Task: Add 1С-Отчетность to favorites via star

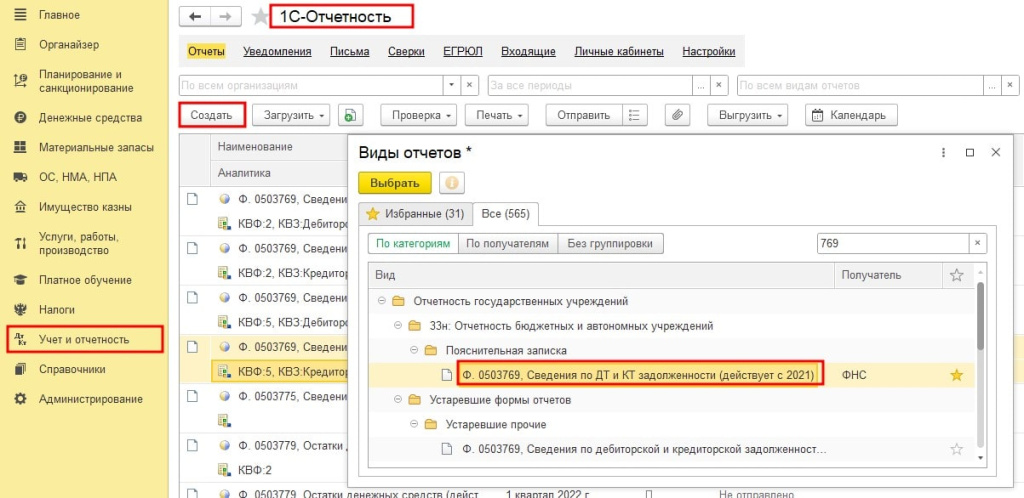Action: (260, 17)
